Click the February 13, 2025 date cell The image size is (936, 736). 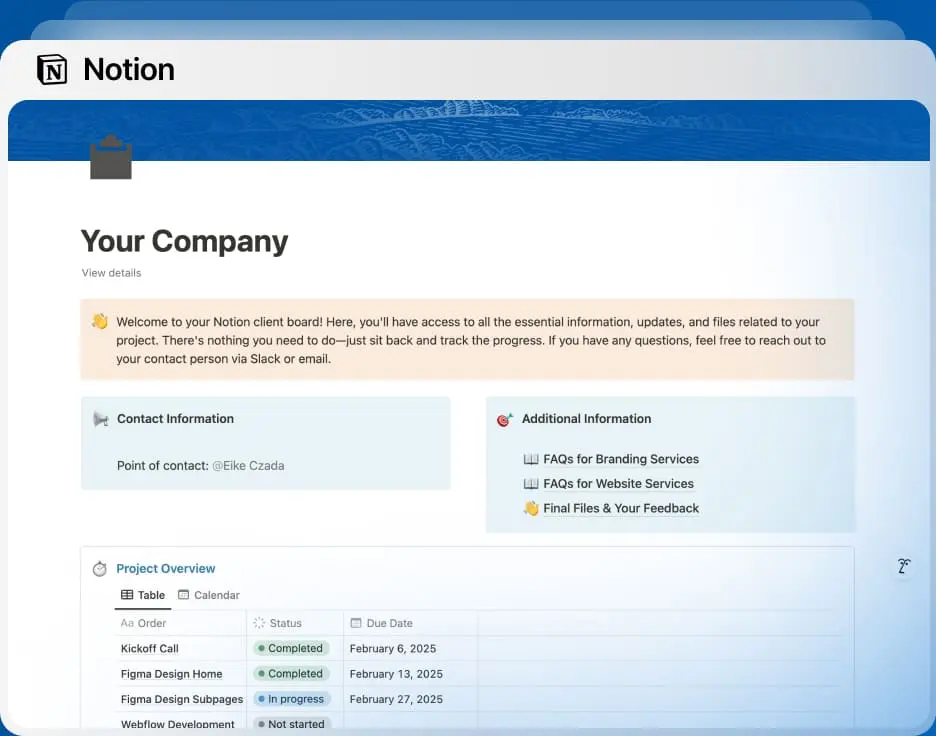pyautogui.click(x=396, y=674)
